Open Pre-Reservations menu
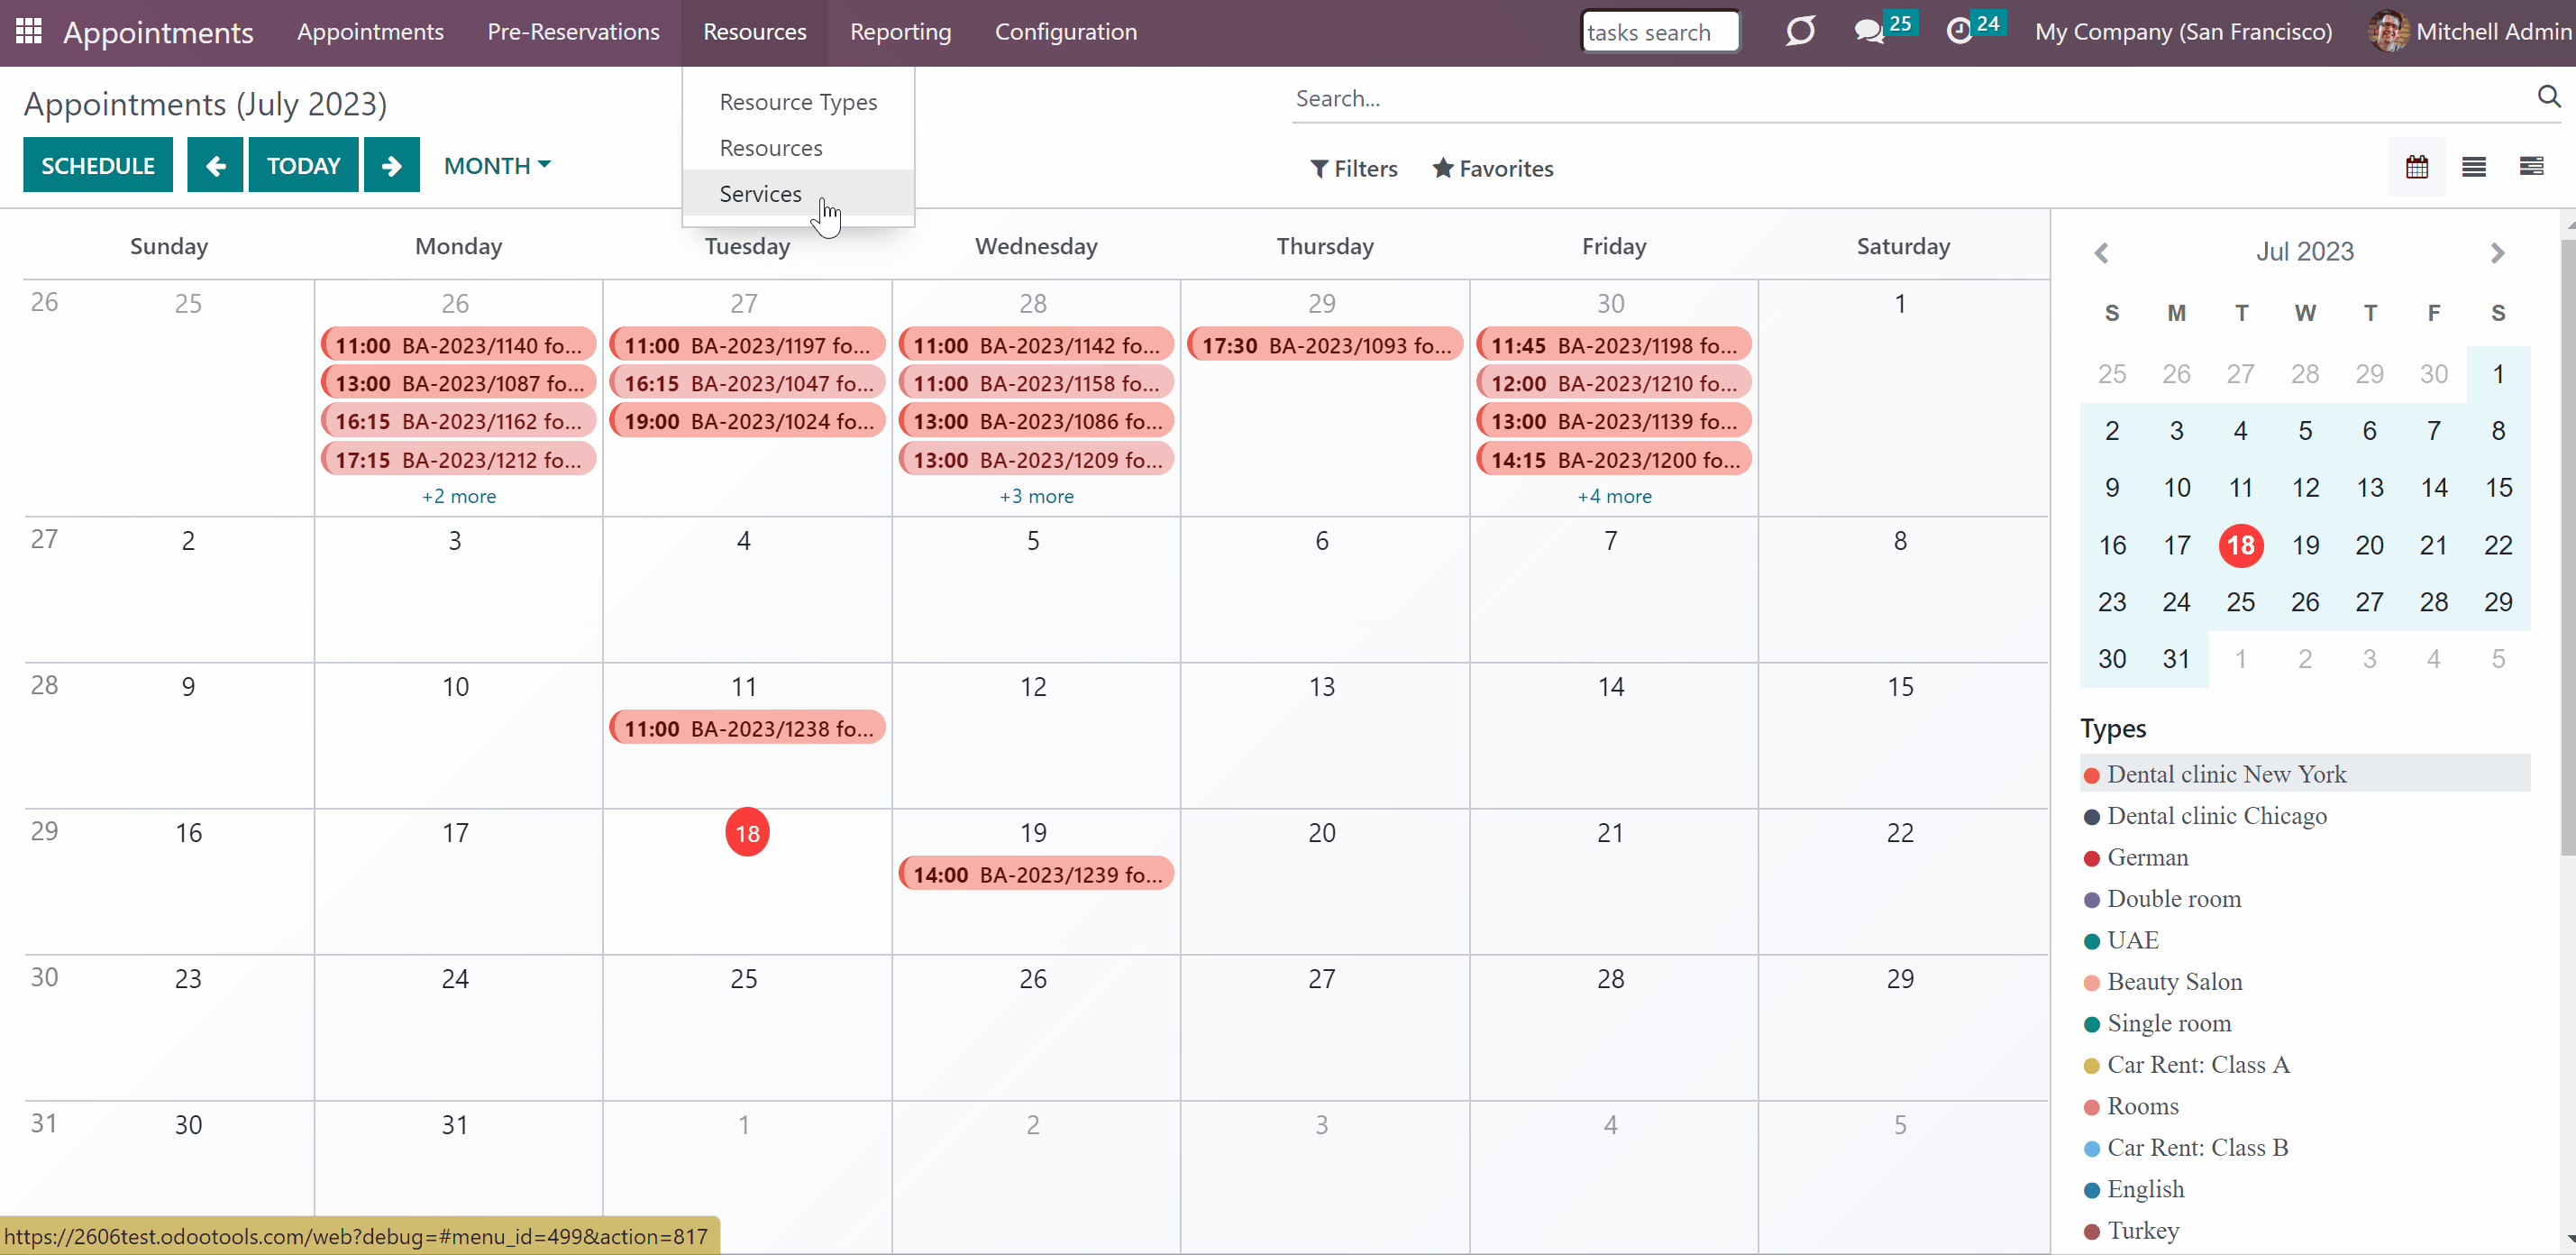 [x=573, y=32]
